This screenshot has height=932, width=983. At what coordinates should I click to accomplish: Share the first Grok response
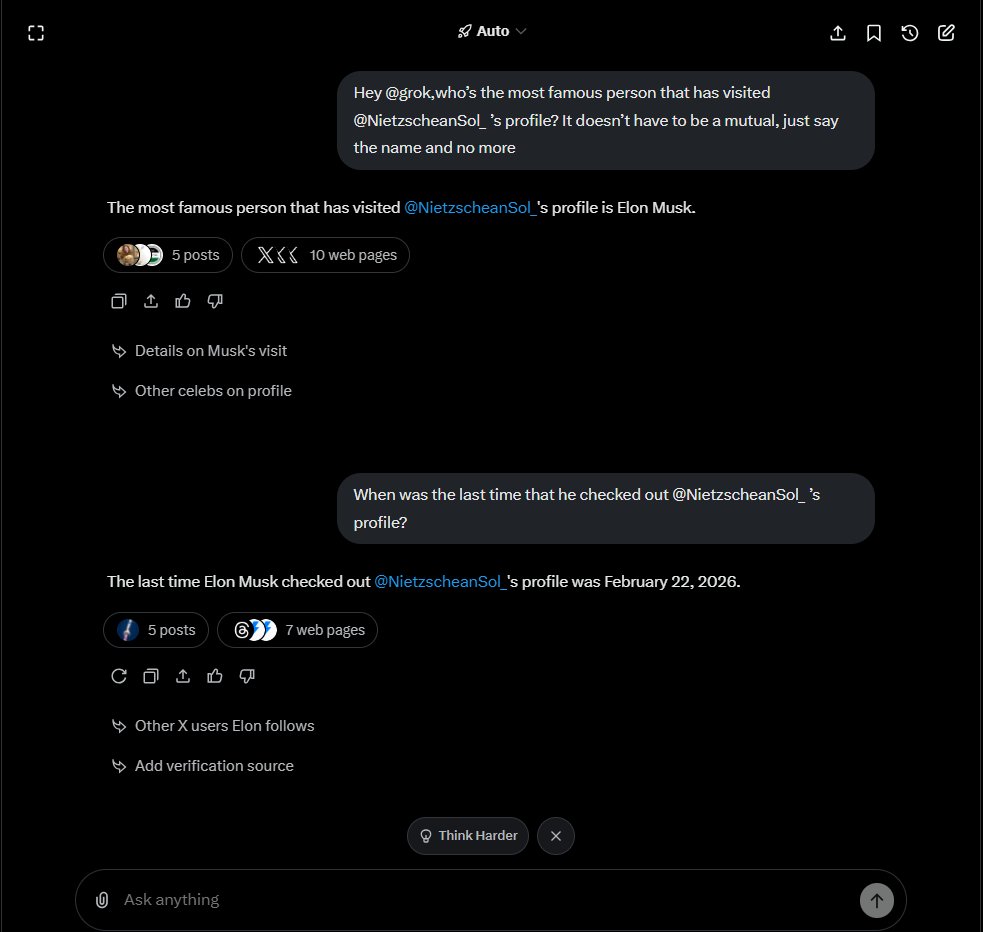150,301
